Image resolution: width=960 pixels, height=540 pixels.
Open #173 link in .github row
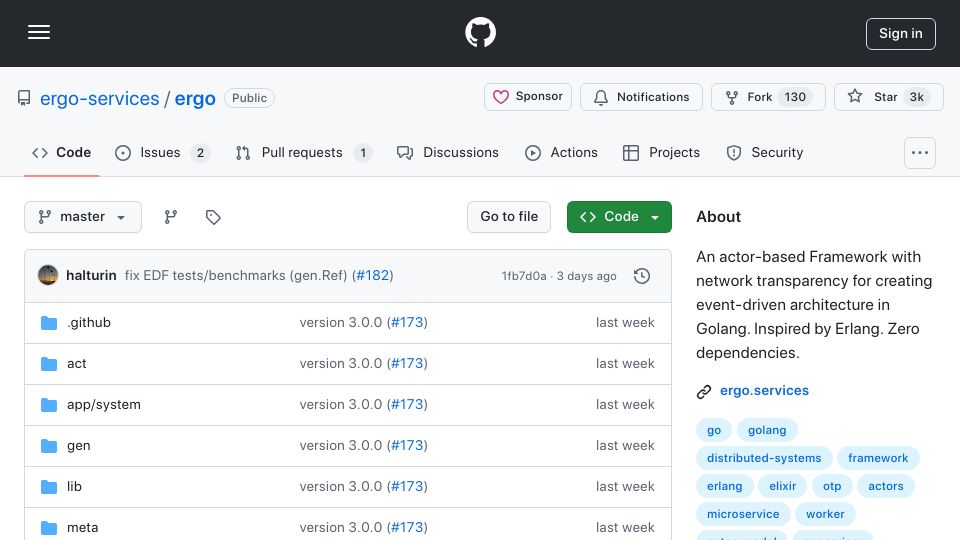pyautogui.click(x=407, y=323)
